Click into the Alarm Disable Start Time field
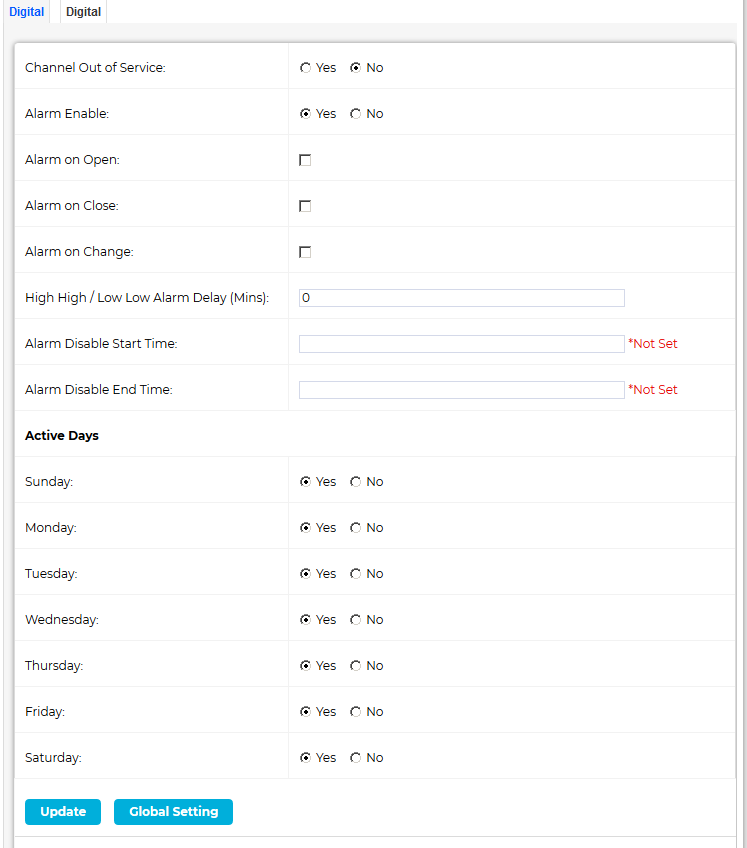The image size is (747, 848). (462, 344)
